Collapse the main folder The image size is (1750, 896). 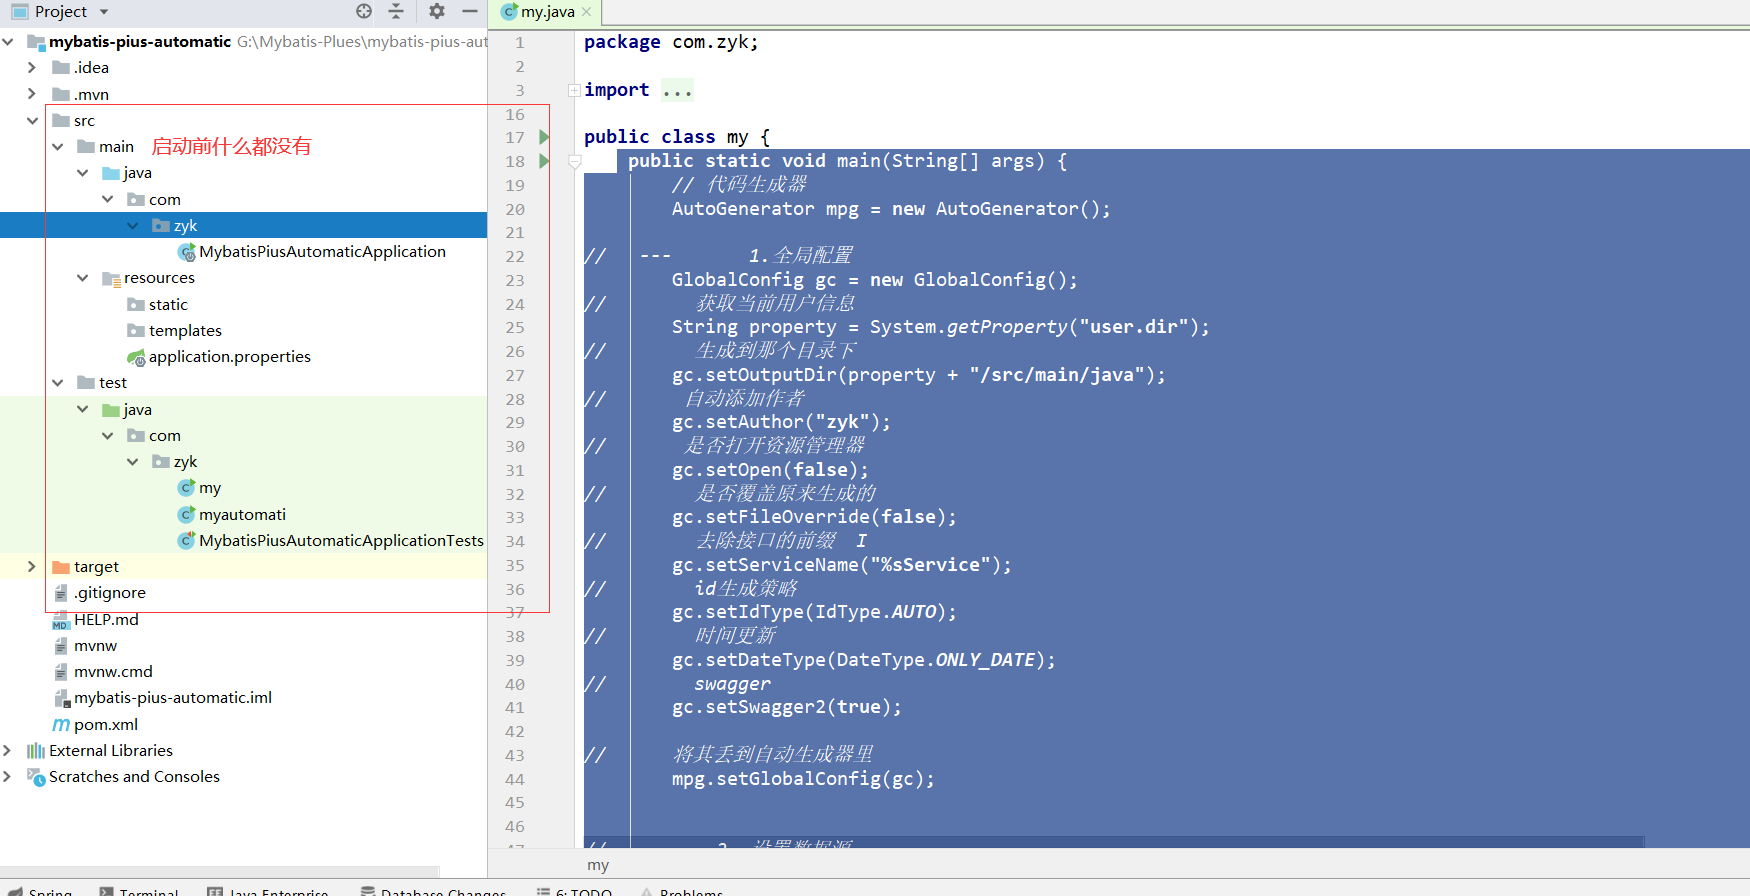point(57,146)
